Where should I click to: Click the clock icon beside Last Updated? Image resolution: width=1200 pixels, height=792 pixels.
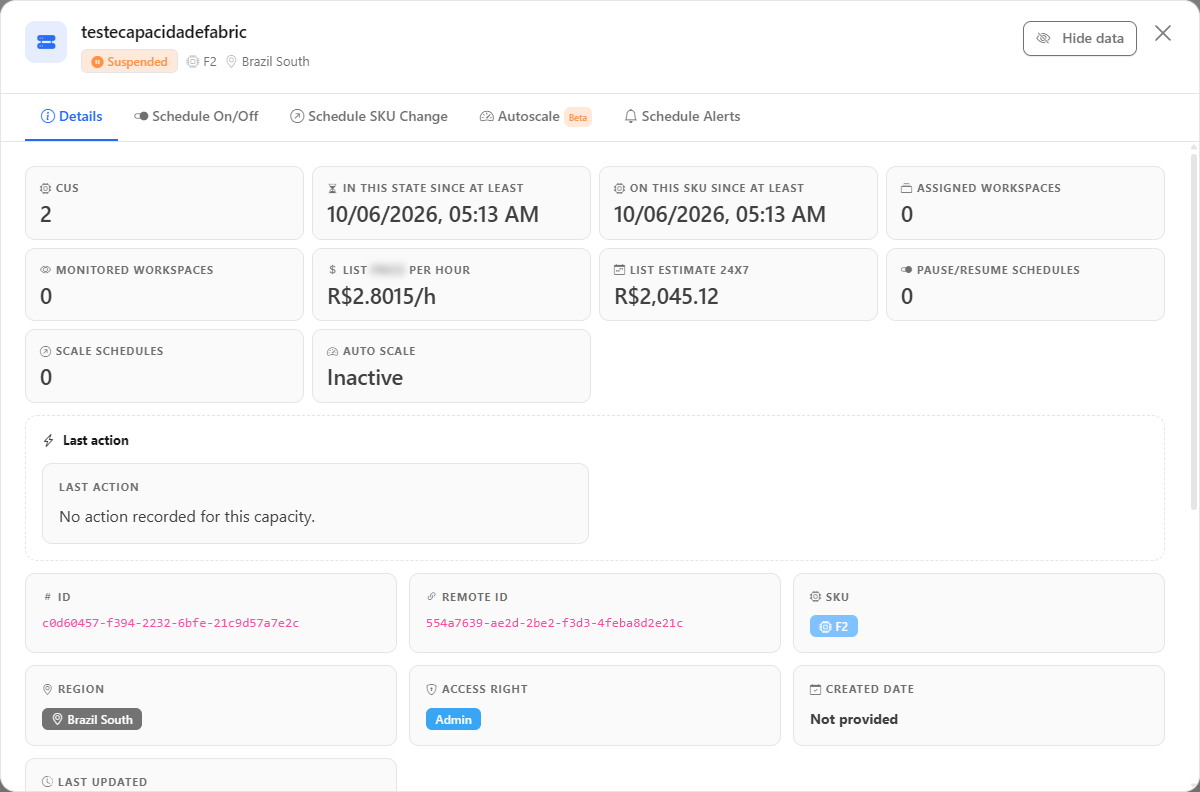(47, 781)
